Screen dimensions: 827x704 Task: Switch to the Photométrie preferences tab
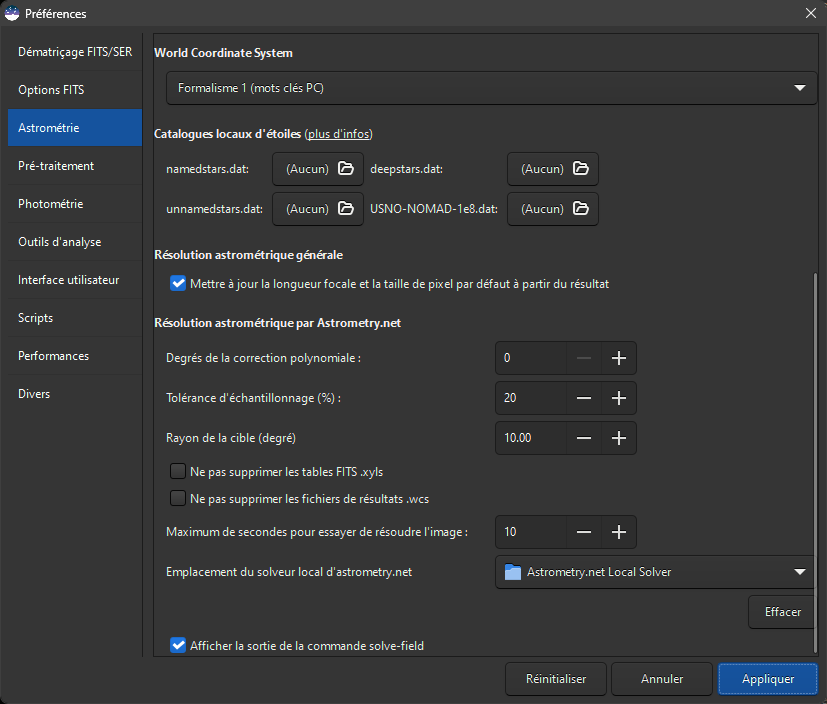pyautogui.click(x=51, y=204)
